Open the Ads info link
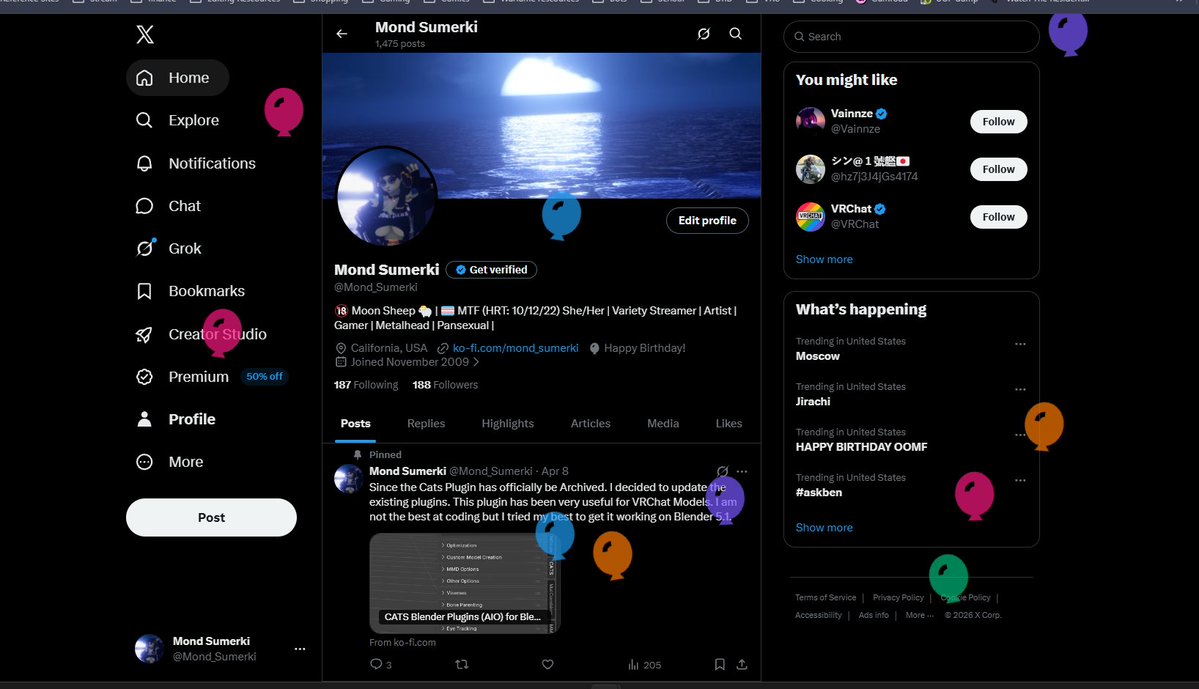Screen dimensions: 1199x689 click(x=873, y=615)
